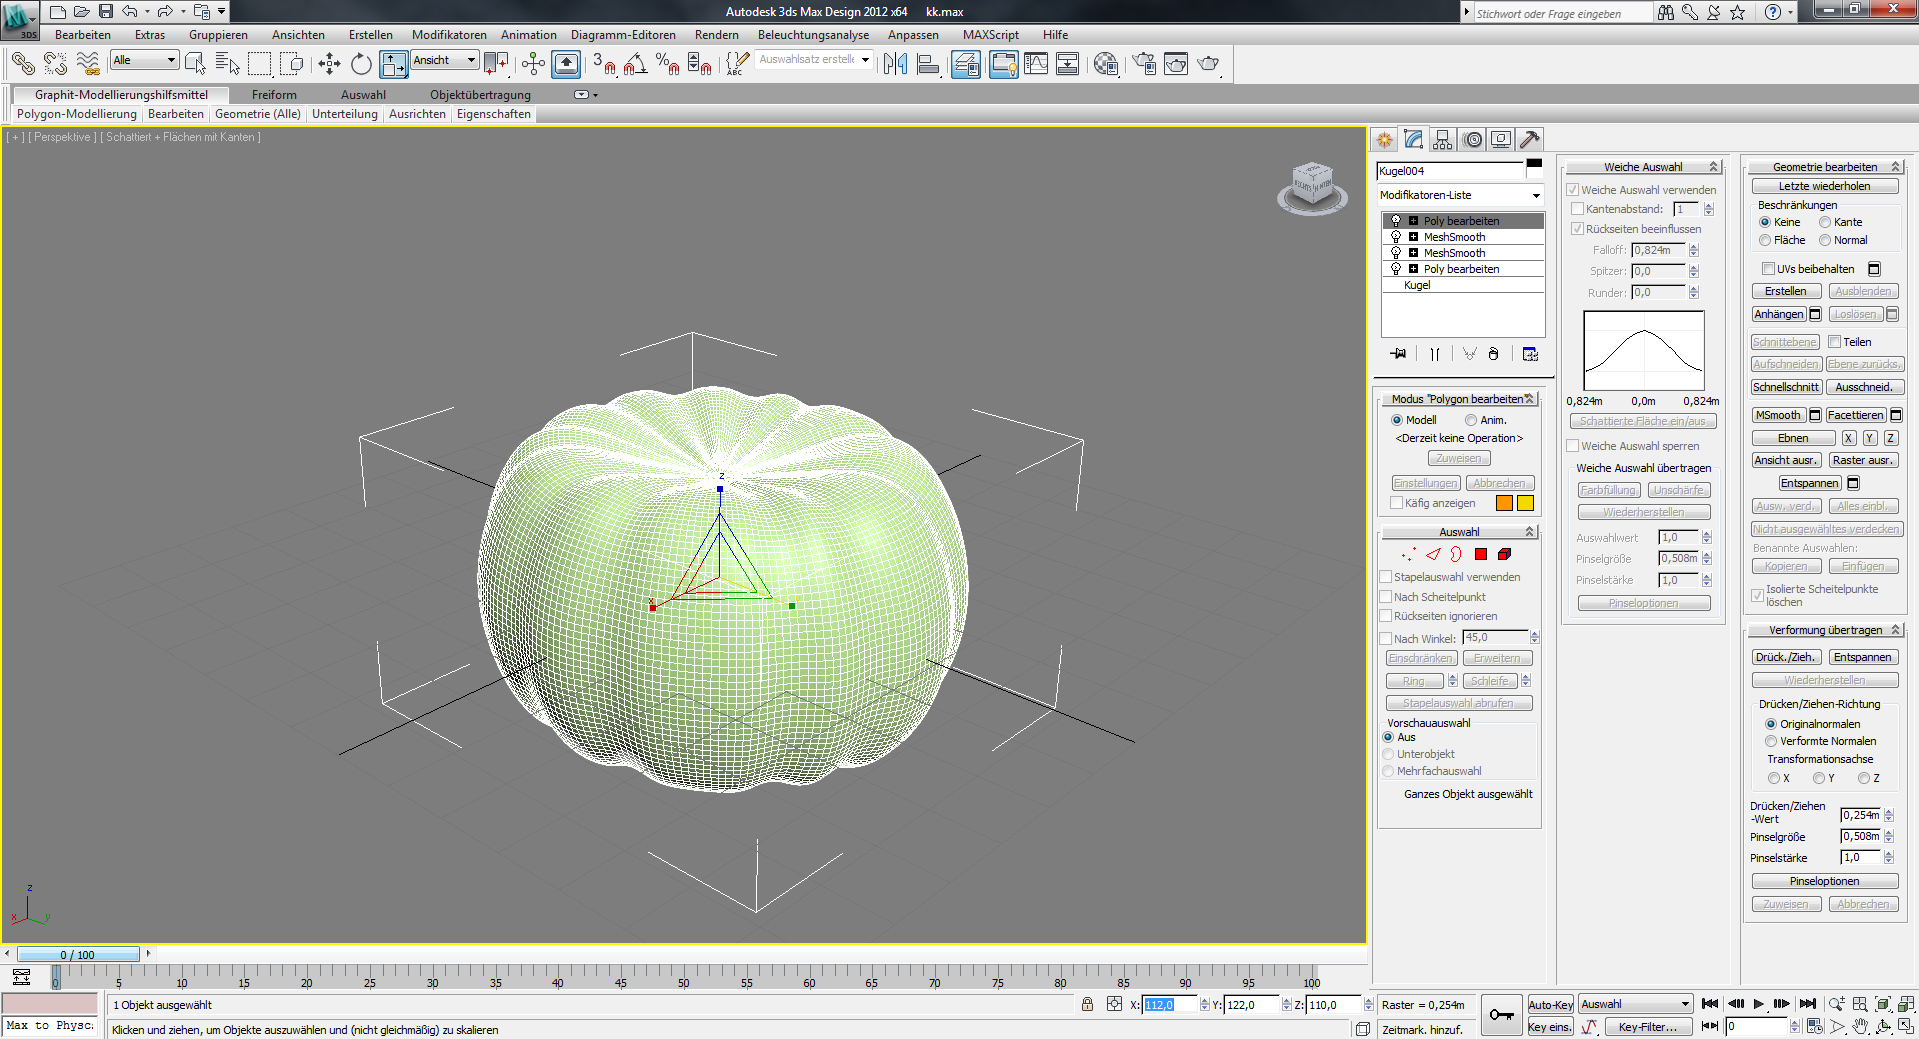Click the Drück./Zieh. button
The height and width of the screenshot is (1039, 1919).
1786,657
